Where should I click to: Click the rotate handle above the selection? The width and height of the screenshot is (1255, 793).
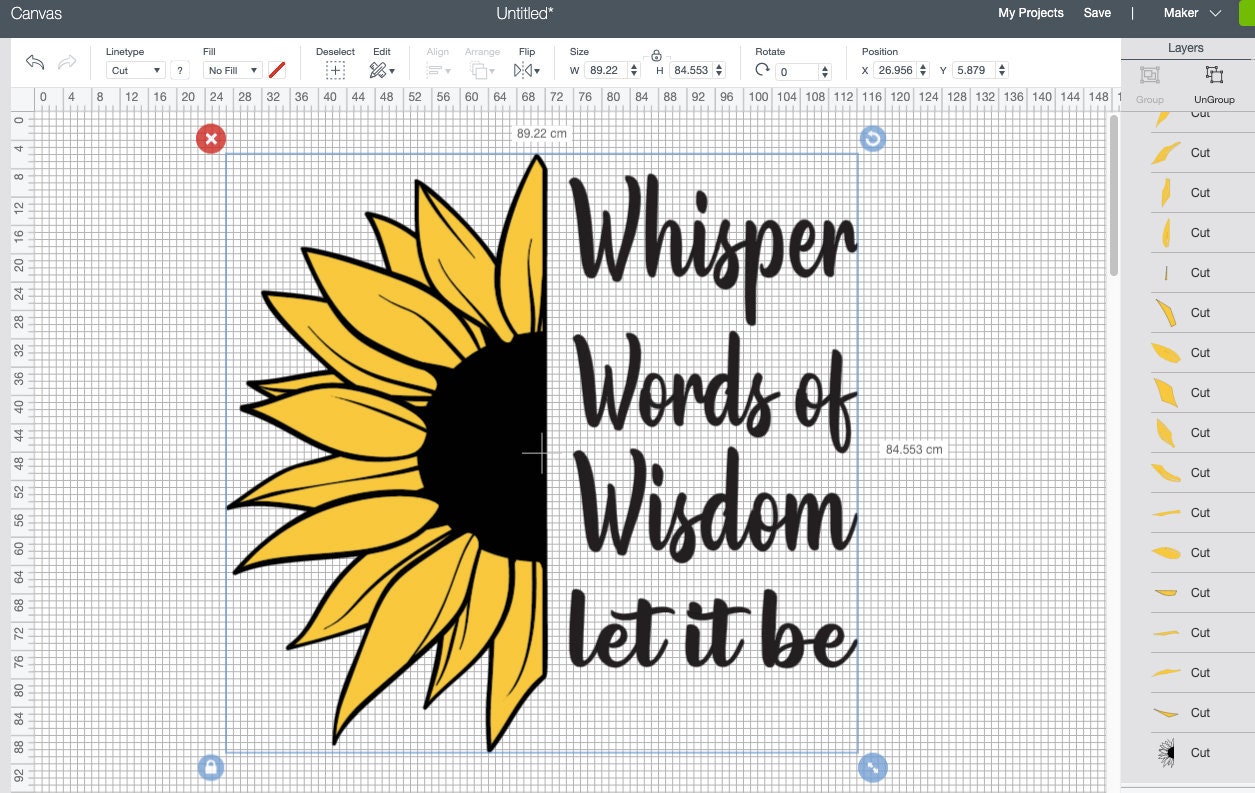(x=872, y=138)
